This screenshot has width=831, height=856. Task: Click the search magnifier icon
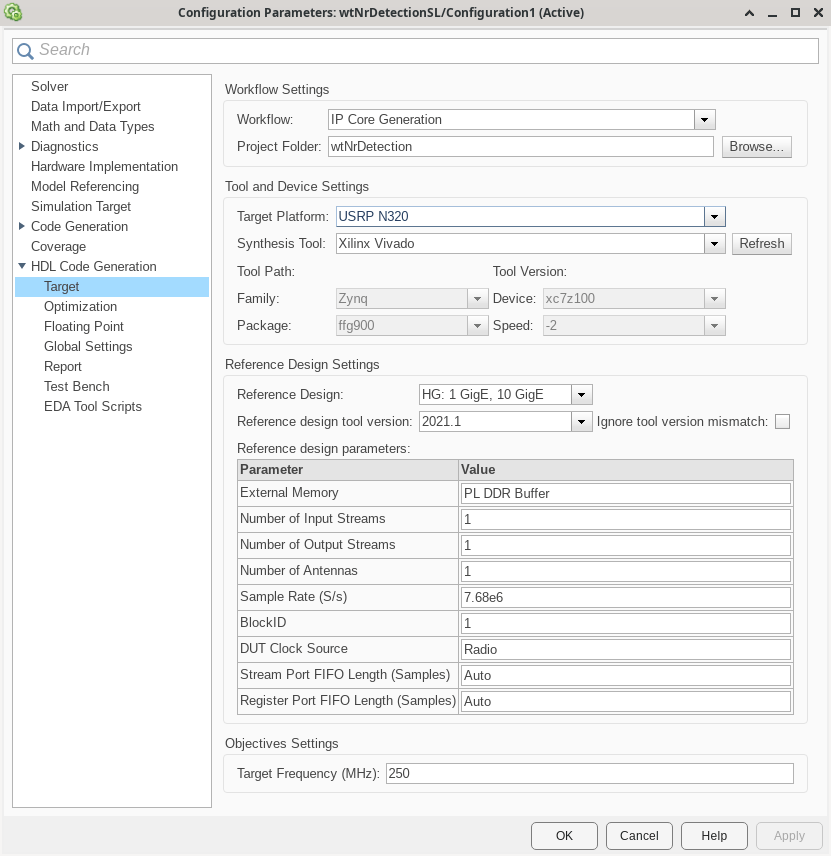point(25,51)
